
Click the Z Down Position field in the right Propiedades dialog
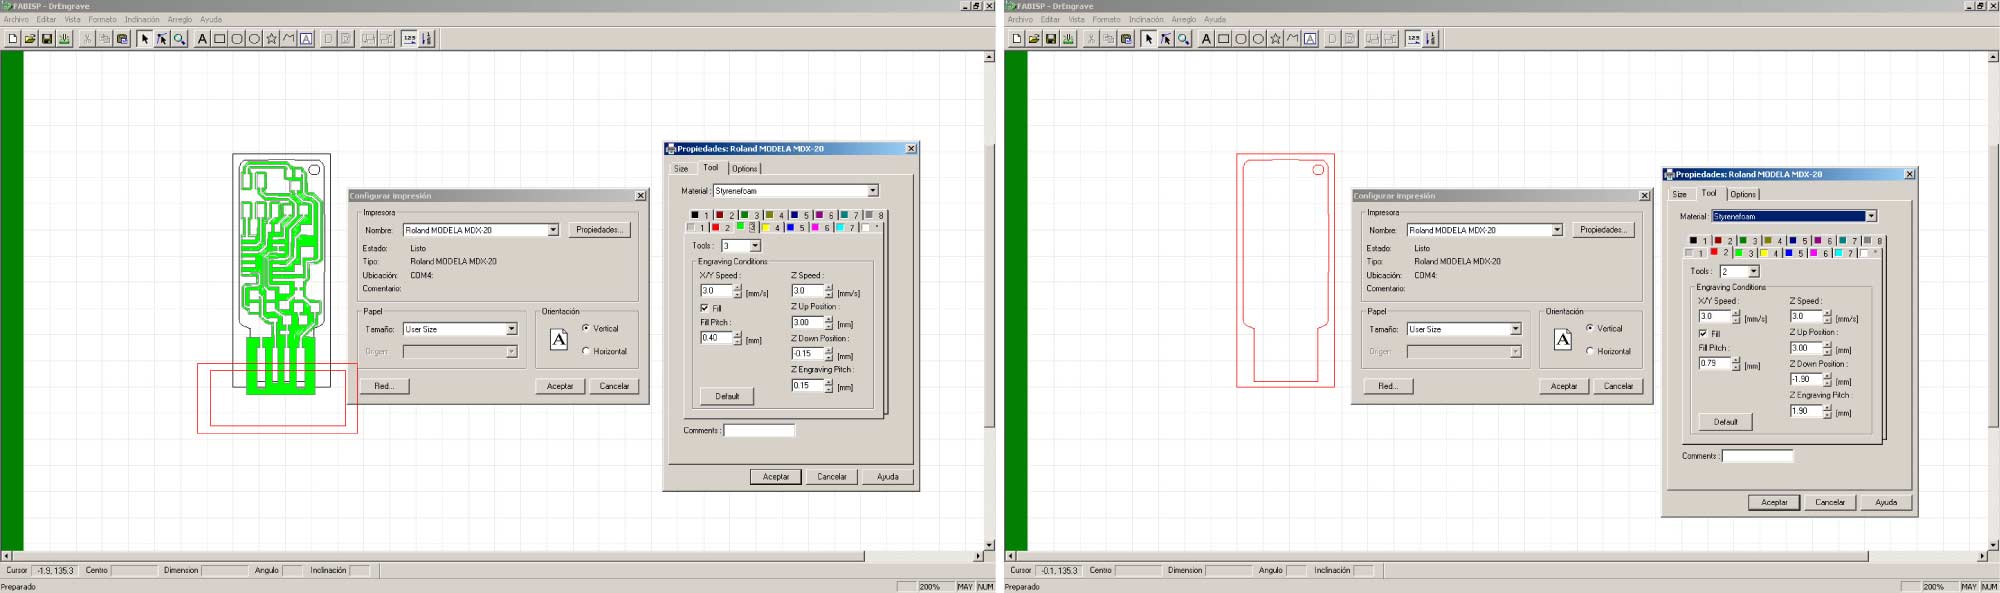pyautogui.click(x=1805, y=379)
